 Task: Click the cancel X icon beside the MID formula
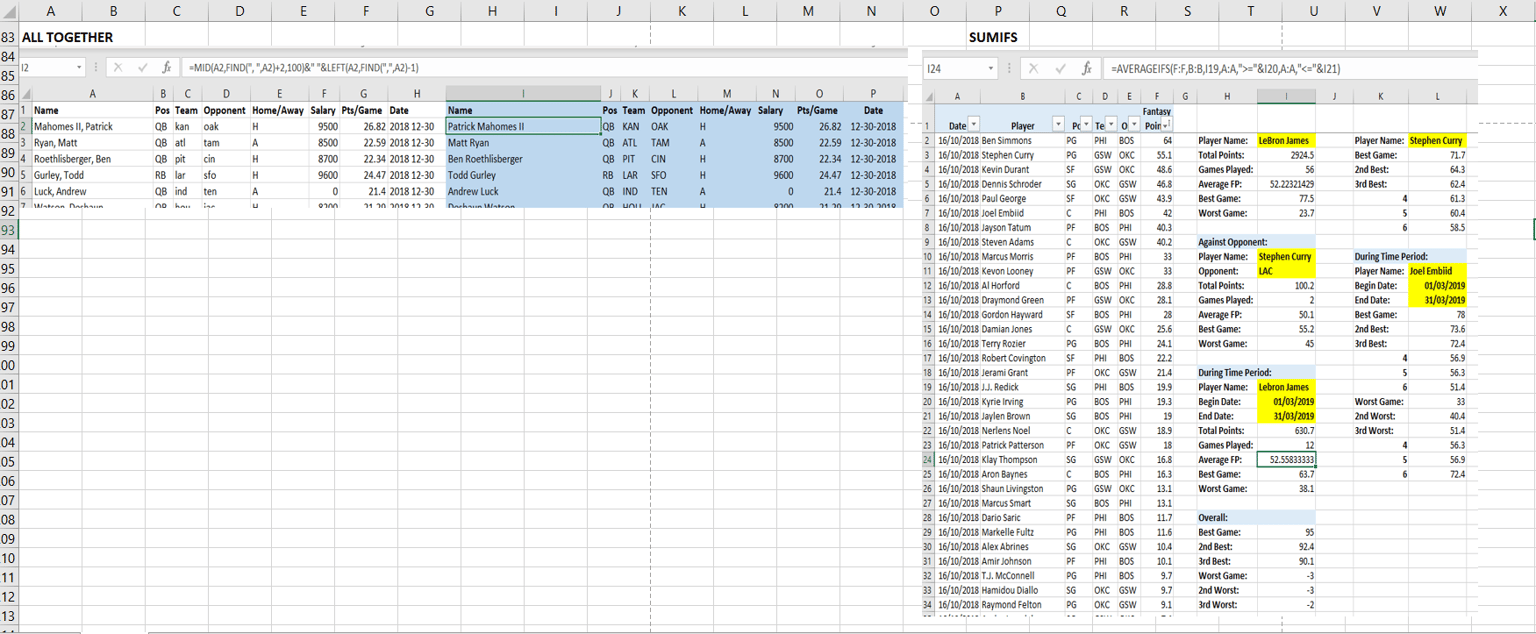117,68
